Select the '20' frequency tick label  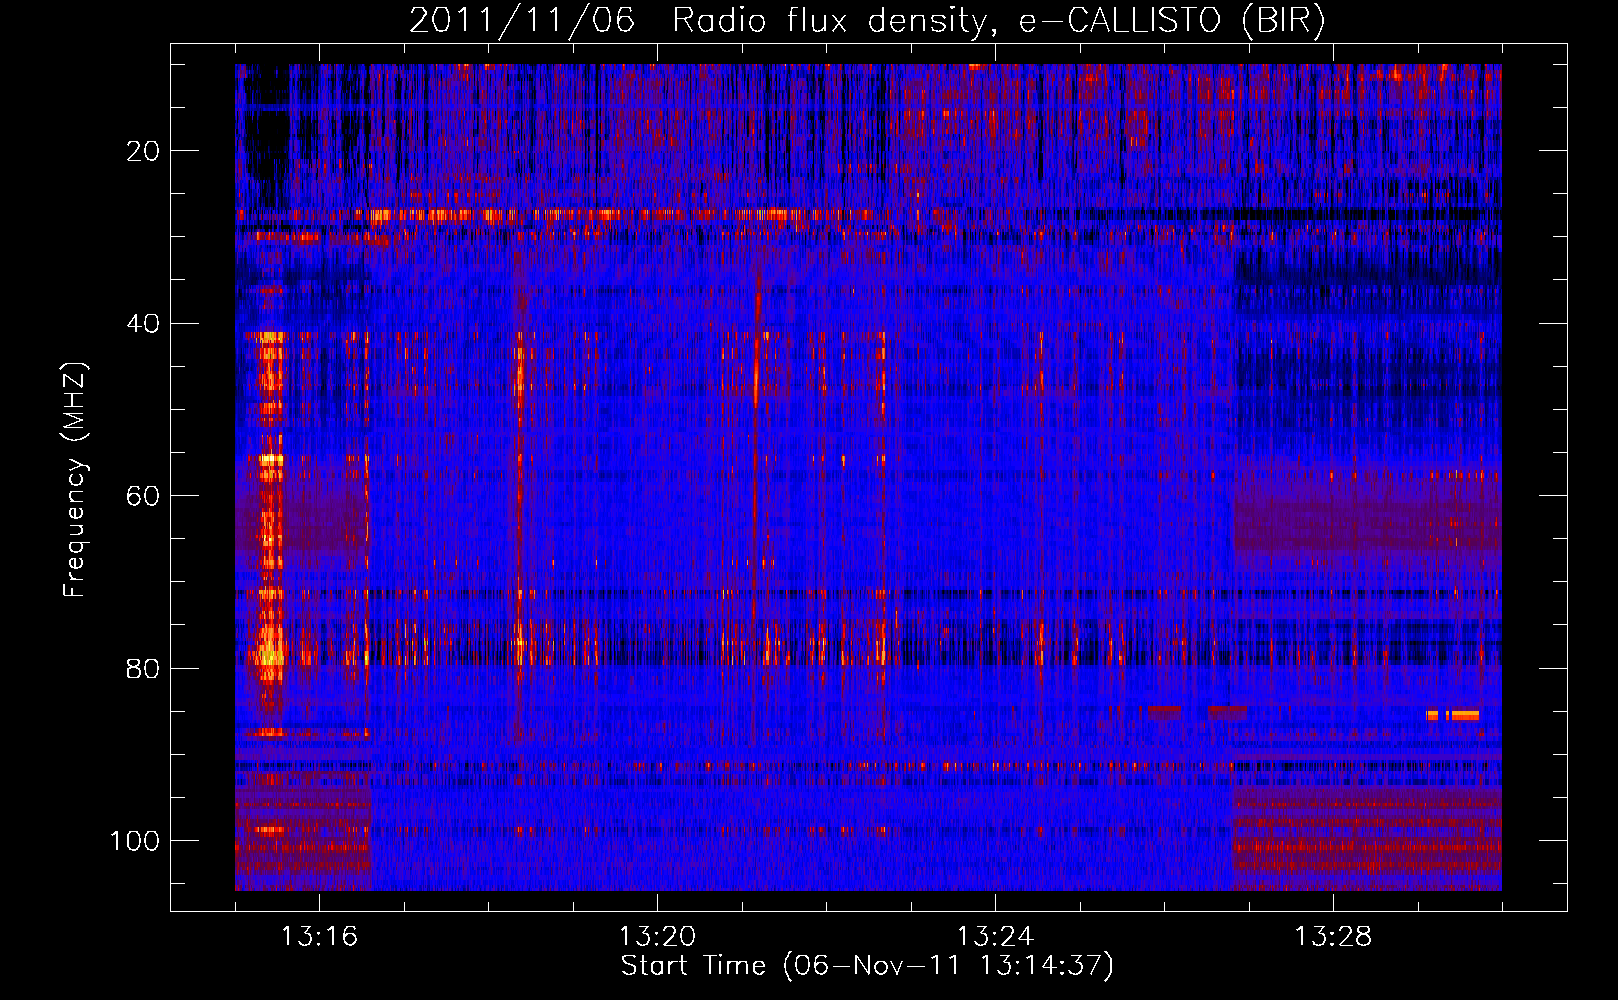click(x=143, y=151)
